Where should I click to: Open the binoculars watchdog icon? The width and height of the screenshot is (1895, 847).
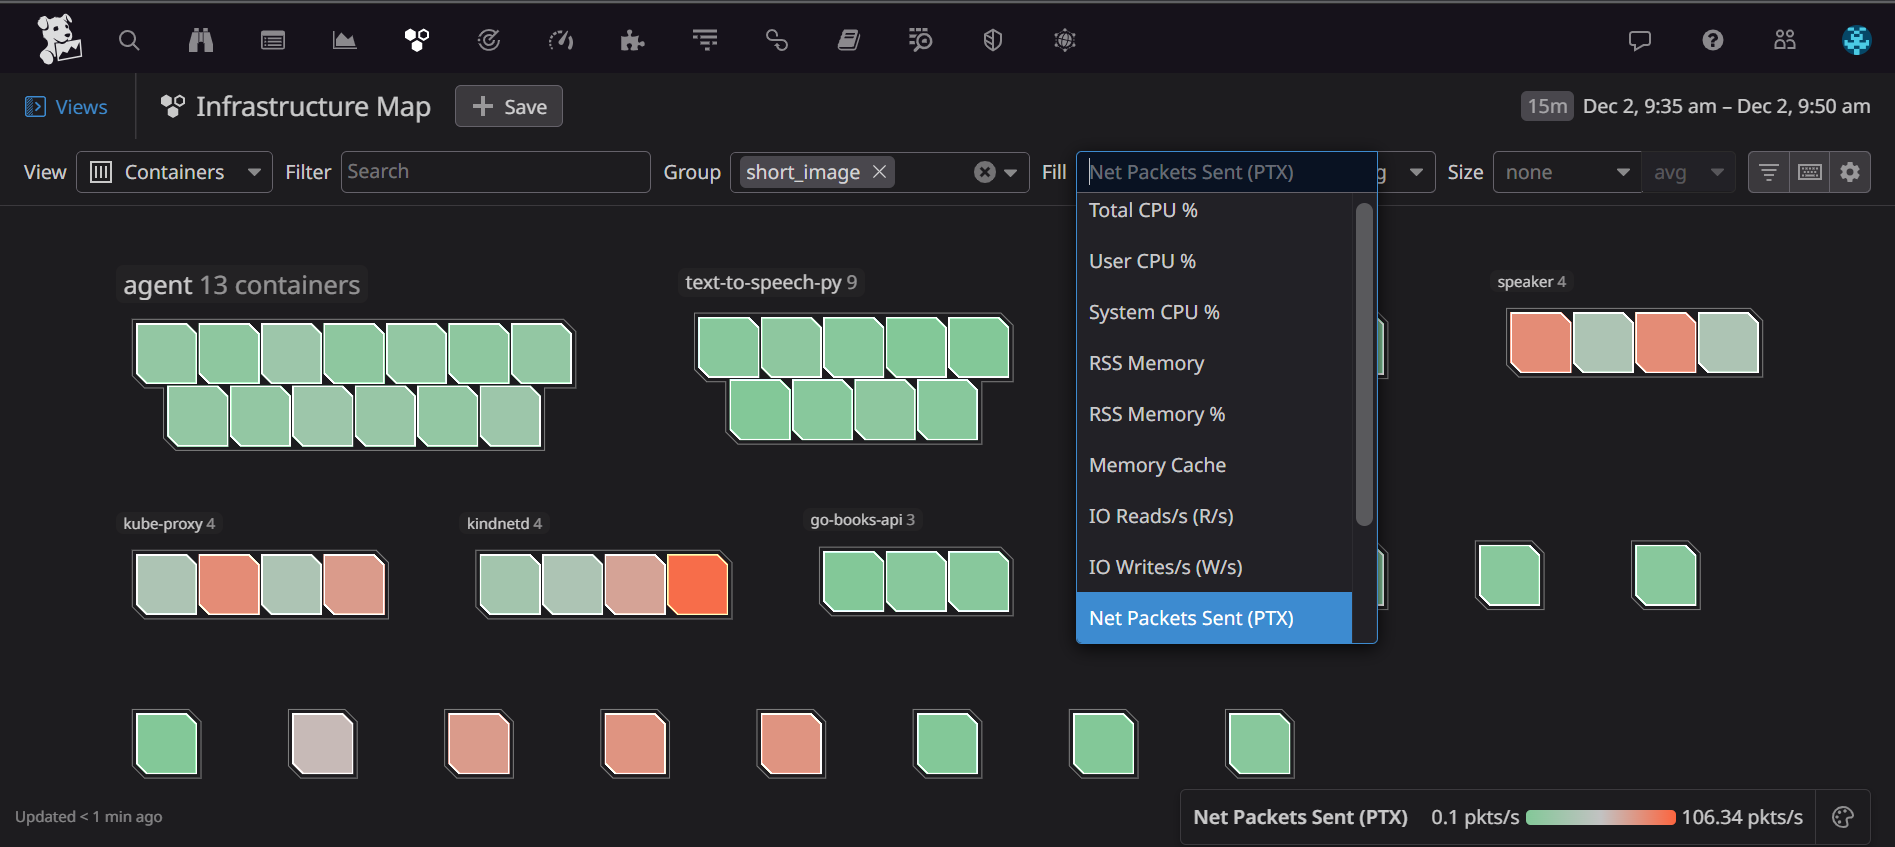click(201, 40)
